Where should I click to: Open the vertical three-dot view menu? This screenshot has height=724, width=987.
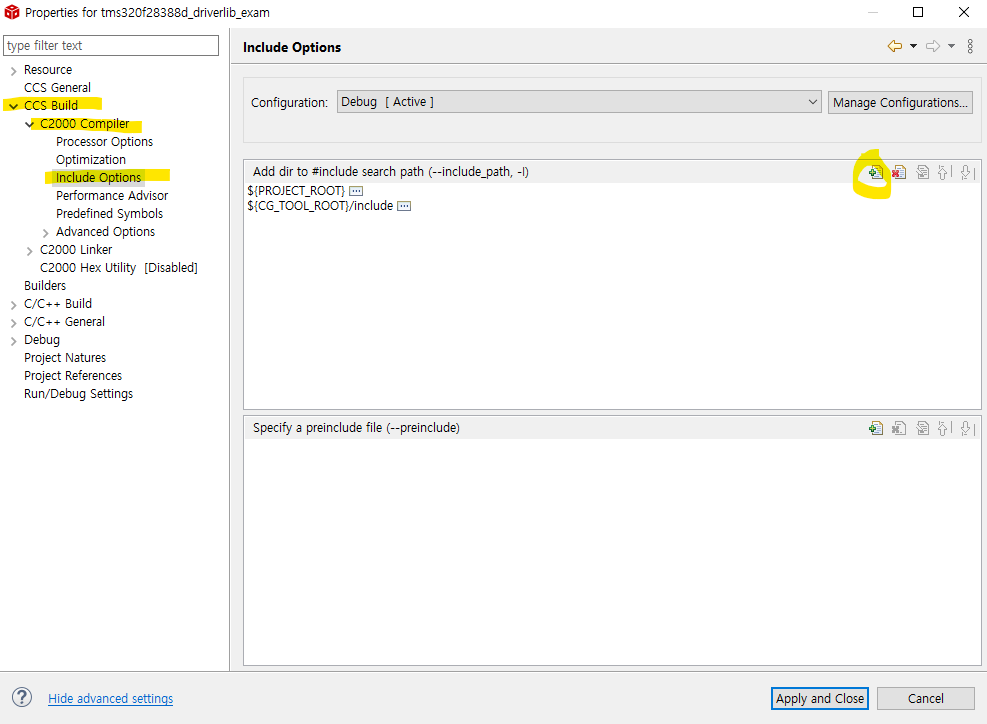pyautogui.click(x=968, y=46)
